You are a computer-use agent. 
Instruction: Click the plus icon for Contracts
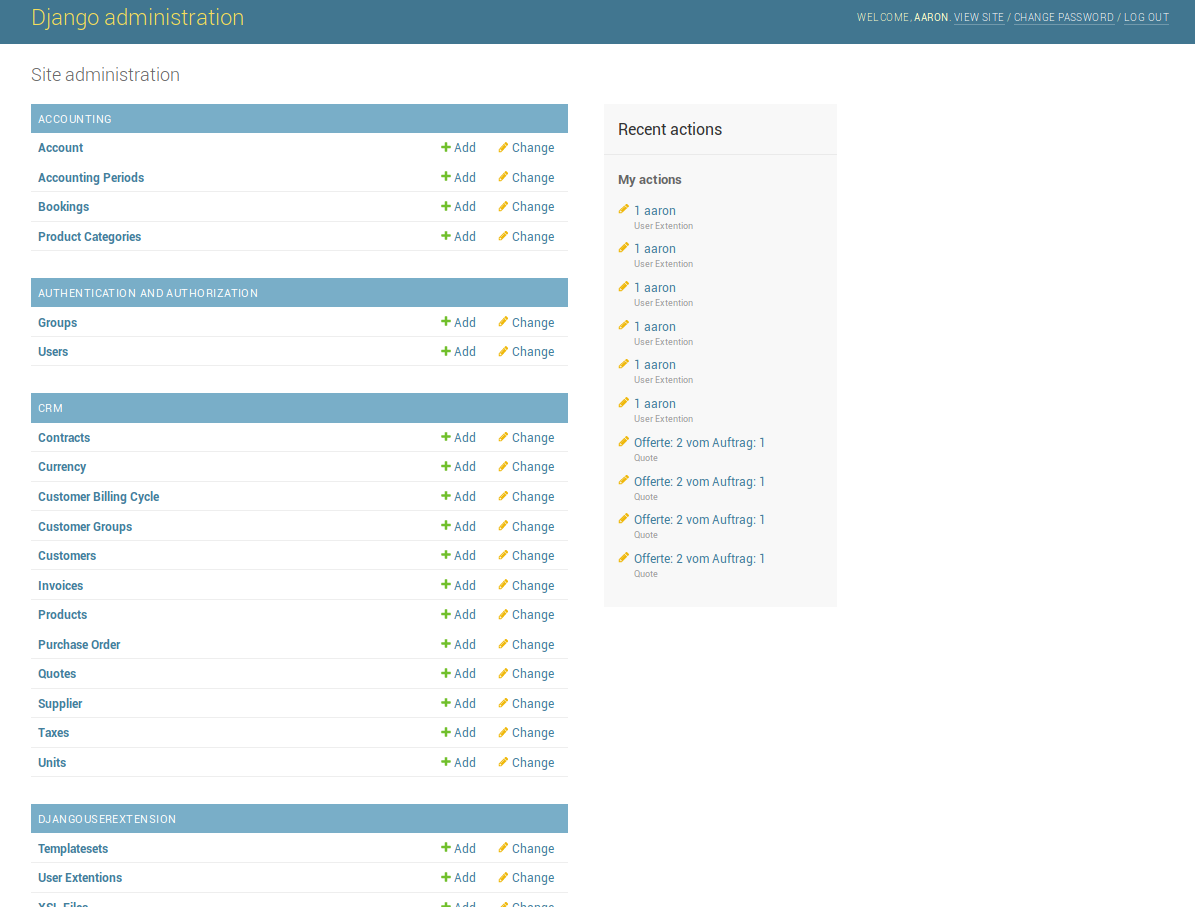click(446, 437)
